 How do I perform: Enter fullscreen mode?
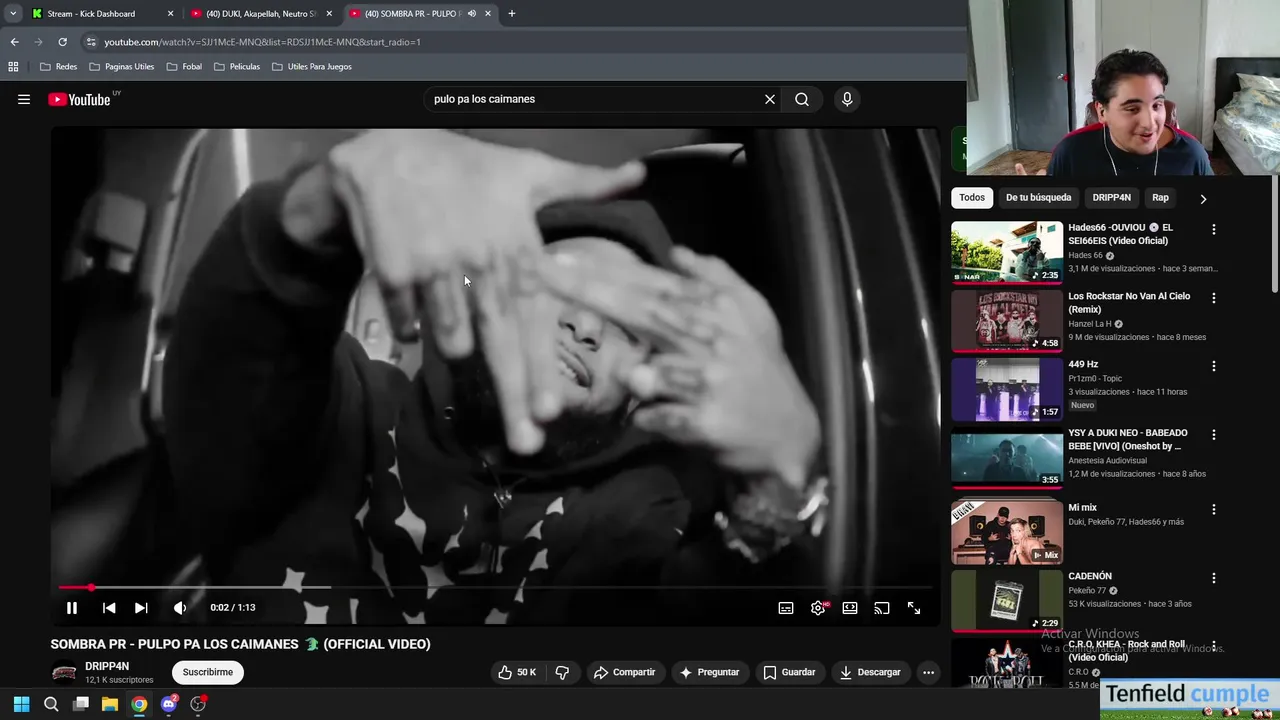914,608
